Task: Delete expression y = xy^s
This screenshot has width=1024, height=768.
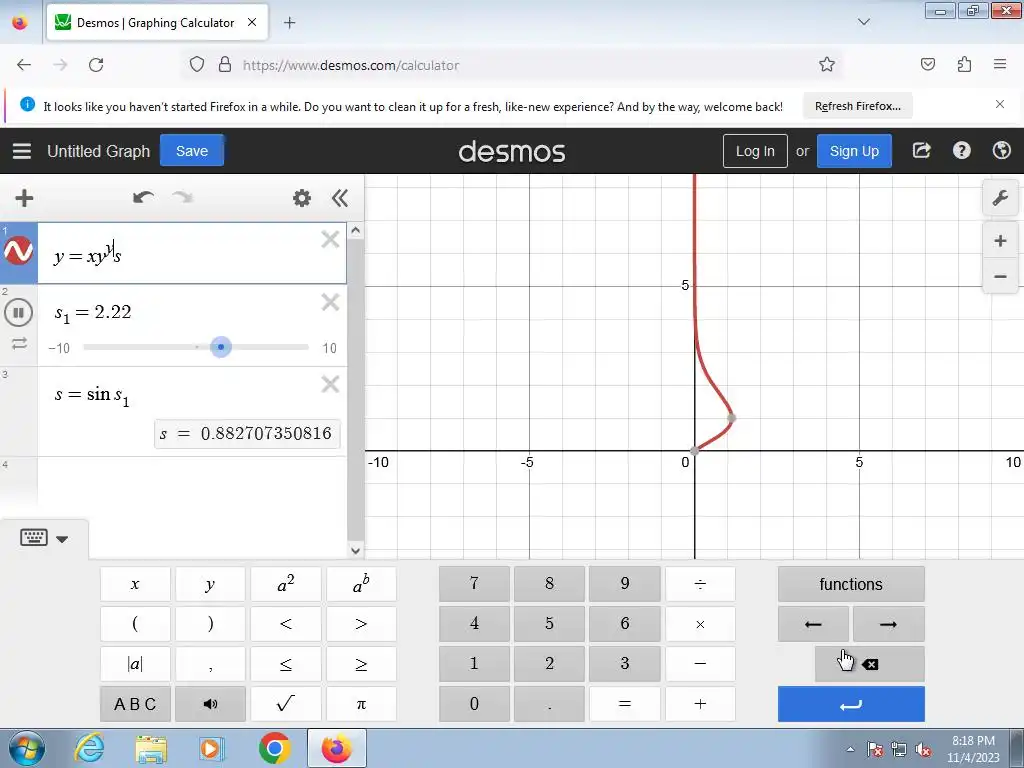Action: (x=330, y=240)
